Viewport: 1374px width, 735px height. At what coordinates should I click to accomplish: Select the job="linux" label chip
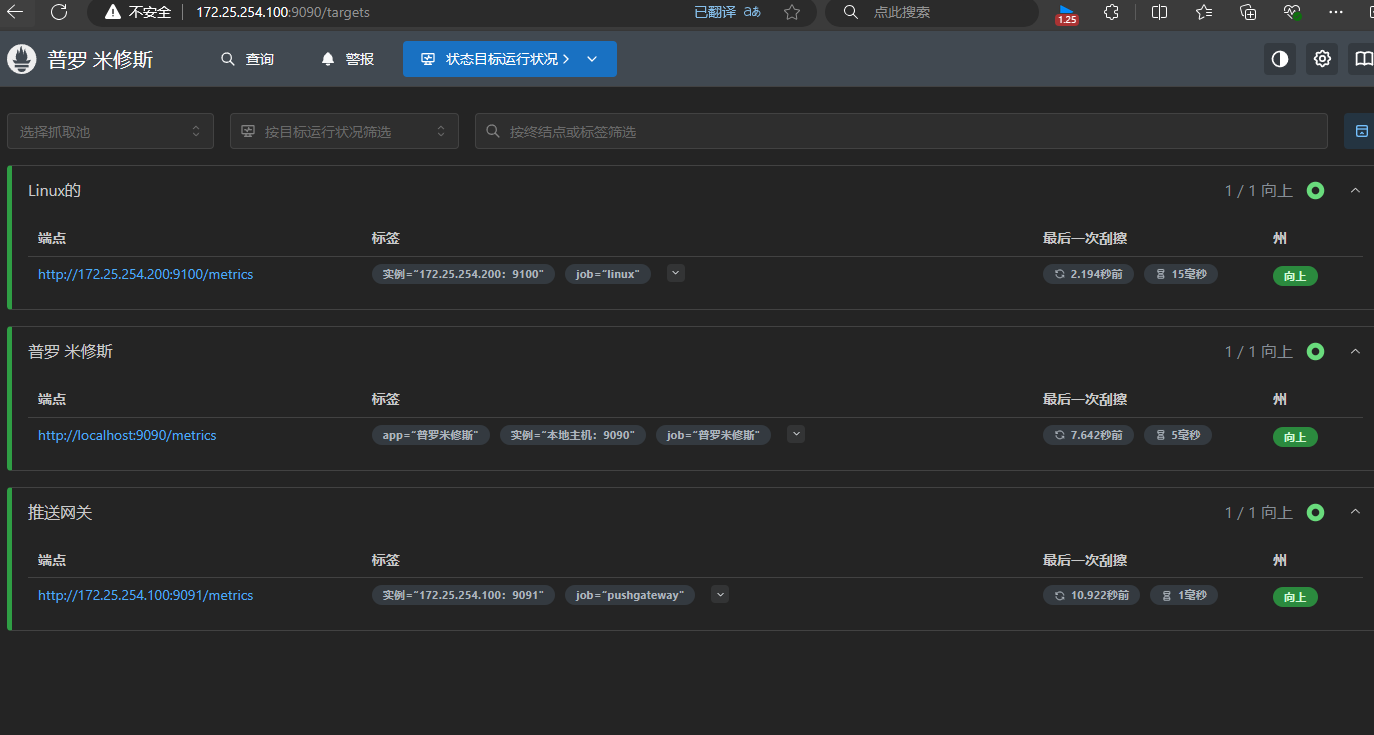tap(608, 274)
